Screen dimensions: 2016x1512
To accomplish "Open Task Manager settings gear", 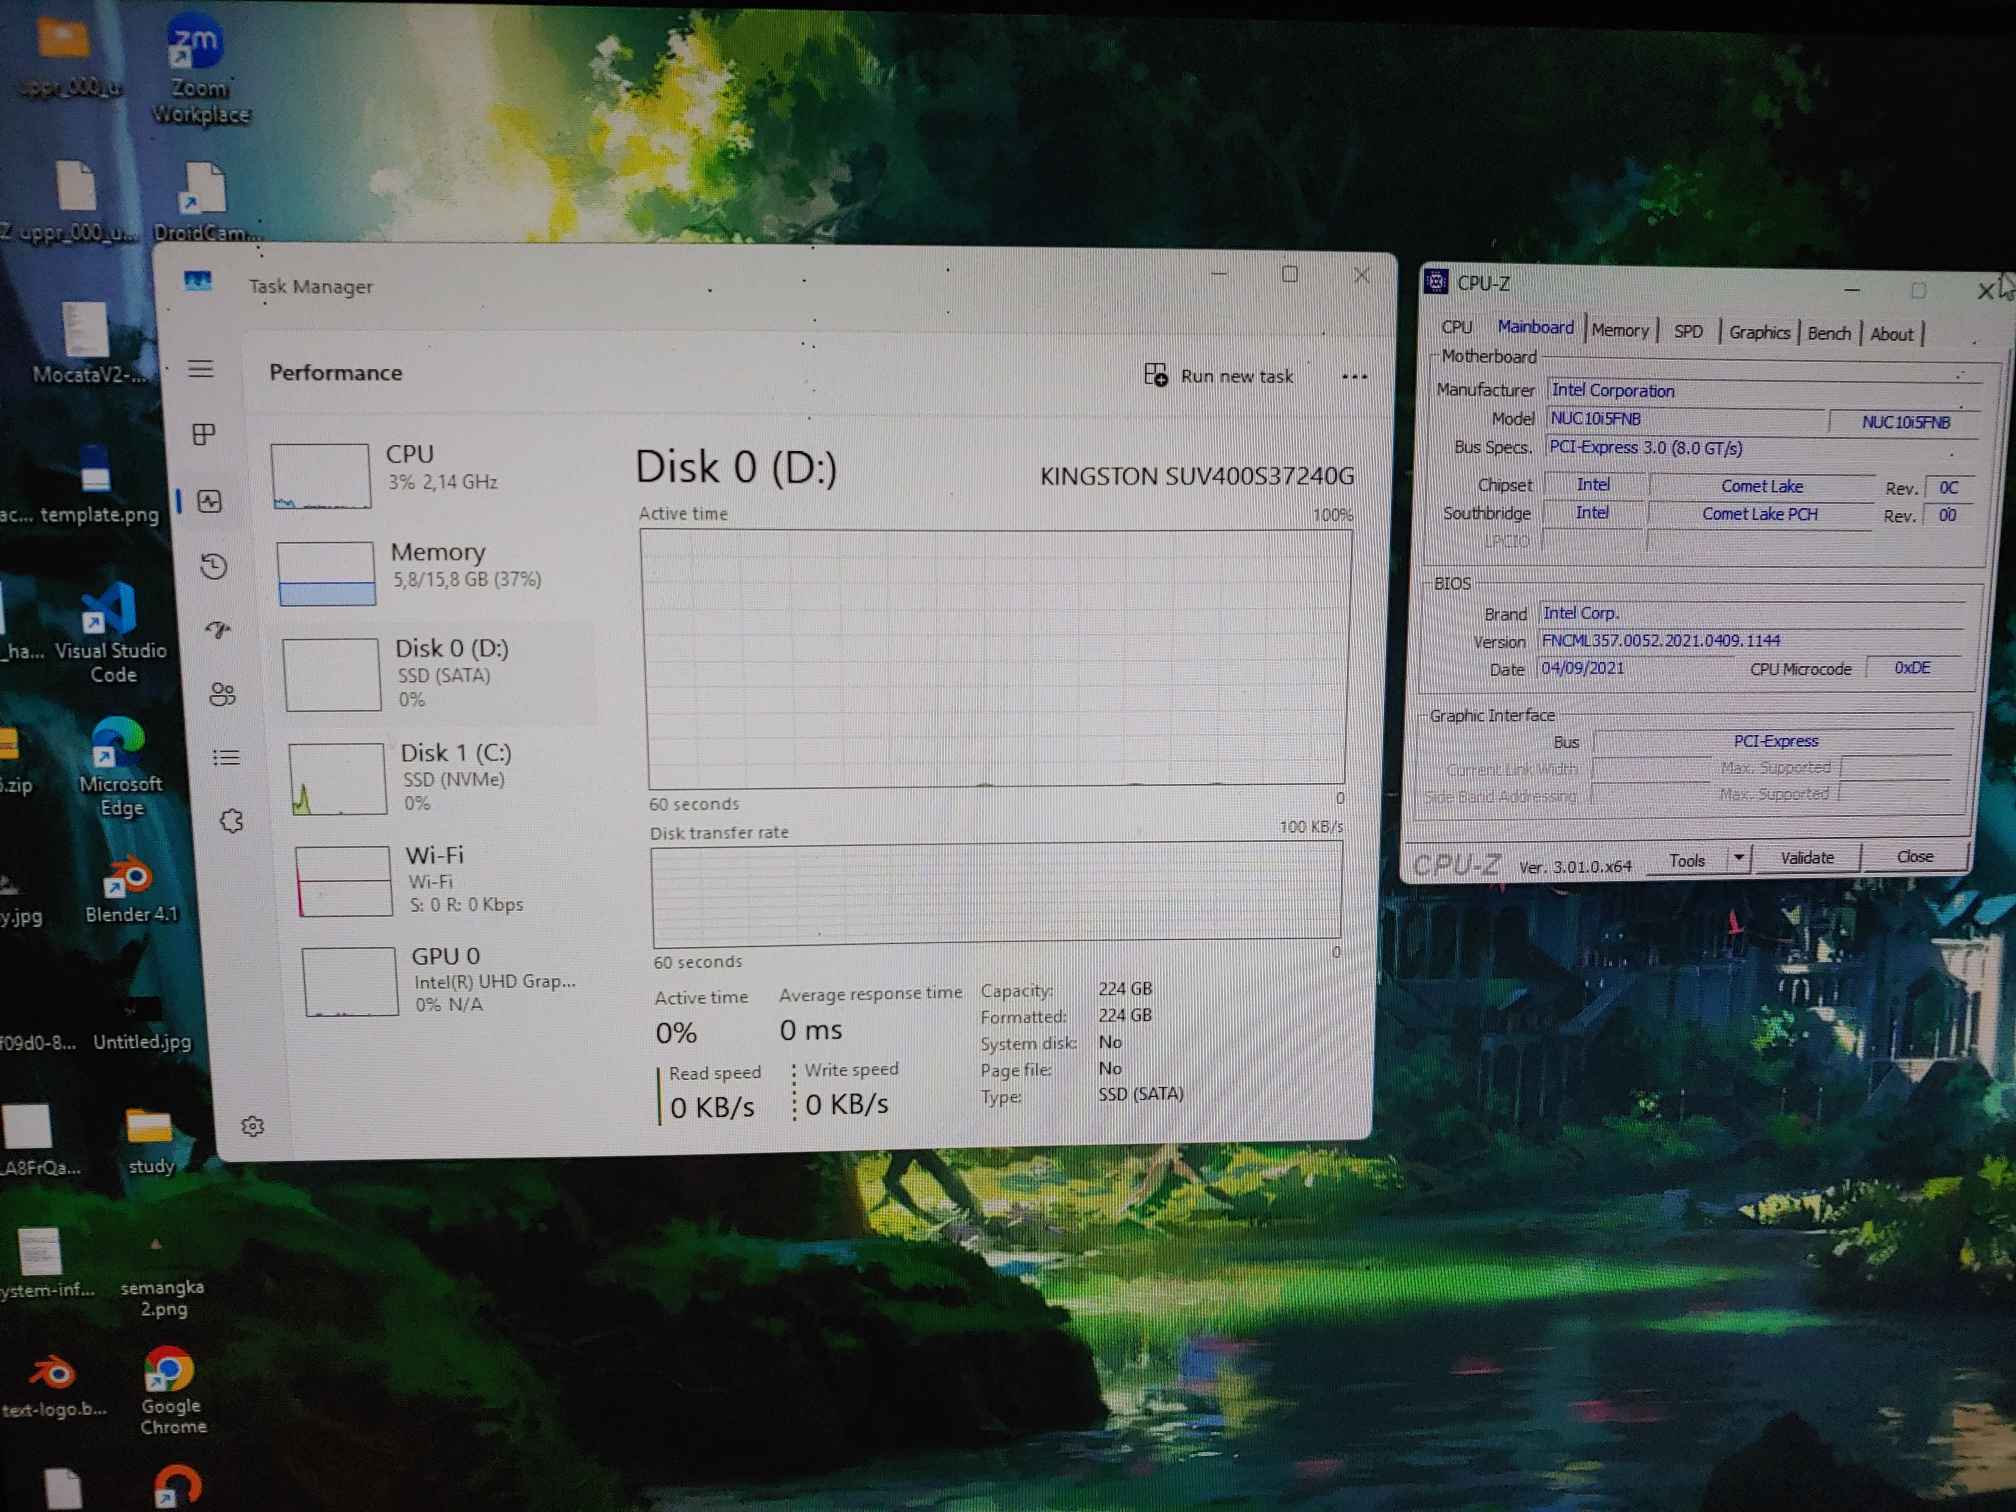I will (x=253, y=1127).
